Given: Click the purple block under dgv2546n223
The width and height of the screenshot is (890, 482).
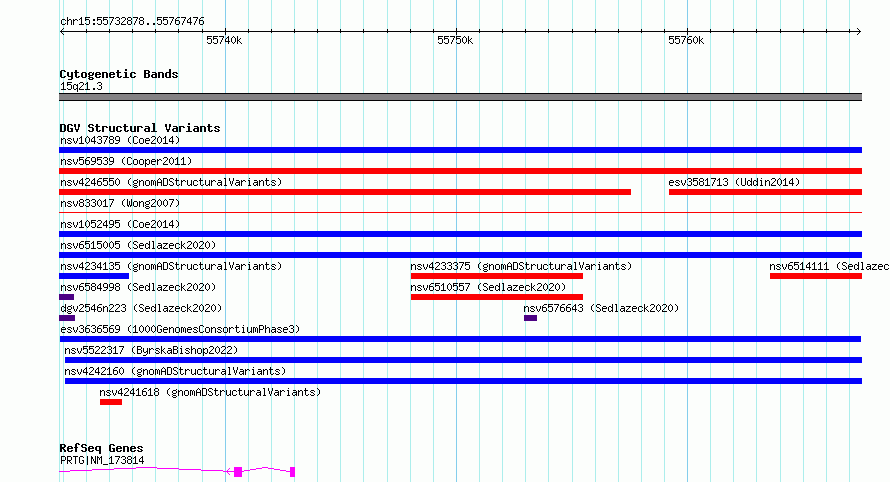Looking at the screenshot, I should [x=67, y=318].
